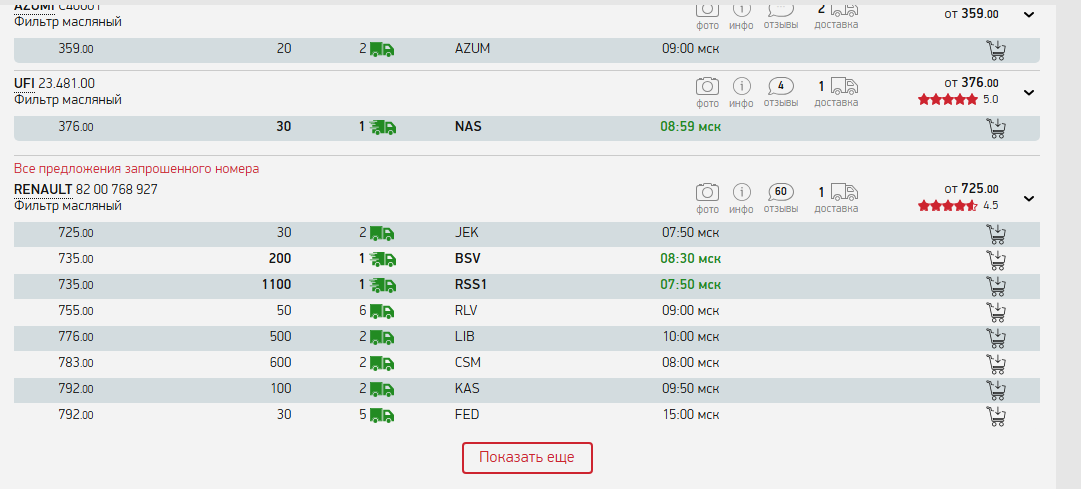Add the KAS 792.00 offer to cart
Viewport: 1081px width, 489px height.
[996, 389]
